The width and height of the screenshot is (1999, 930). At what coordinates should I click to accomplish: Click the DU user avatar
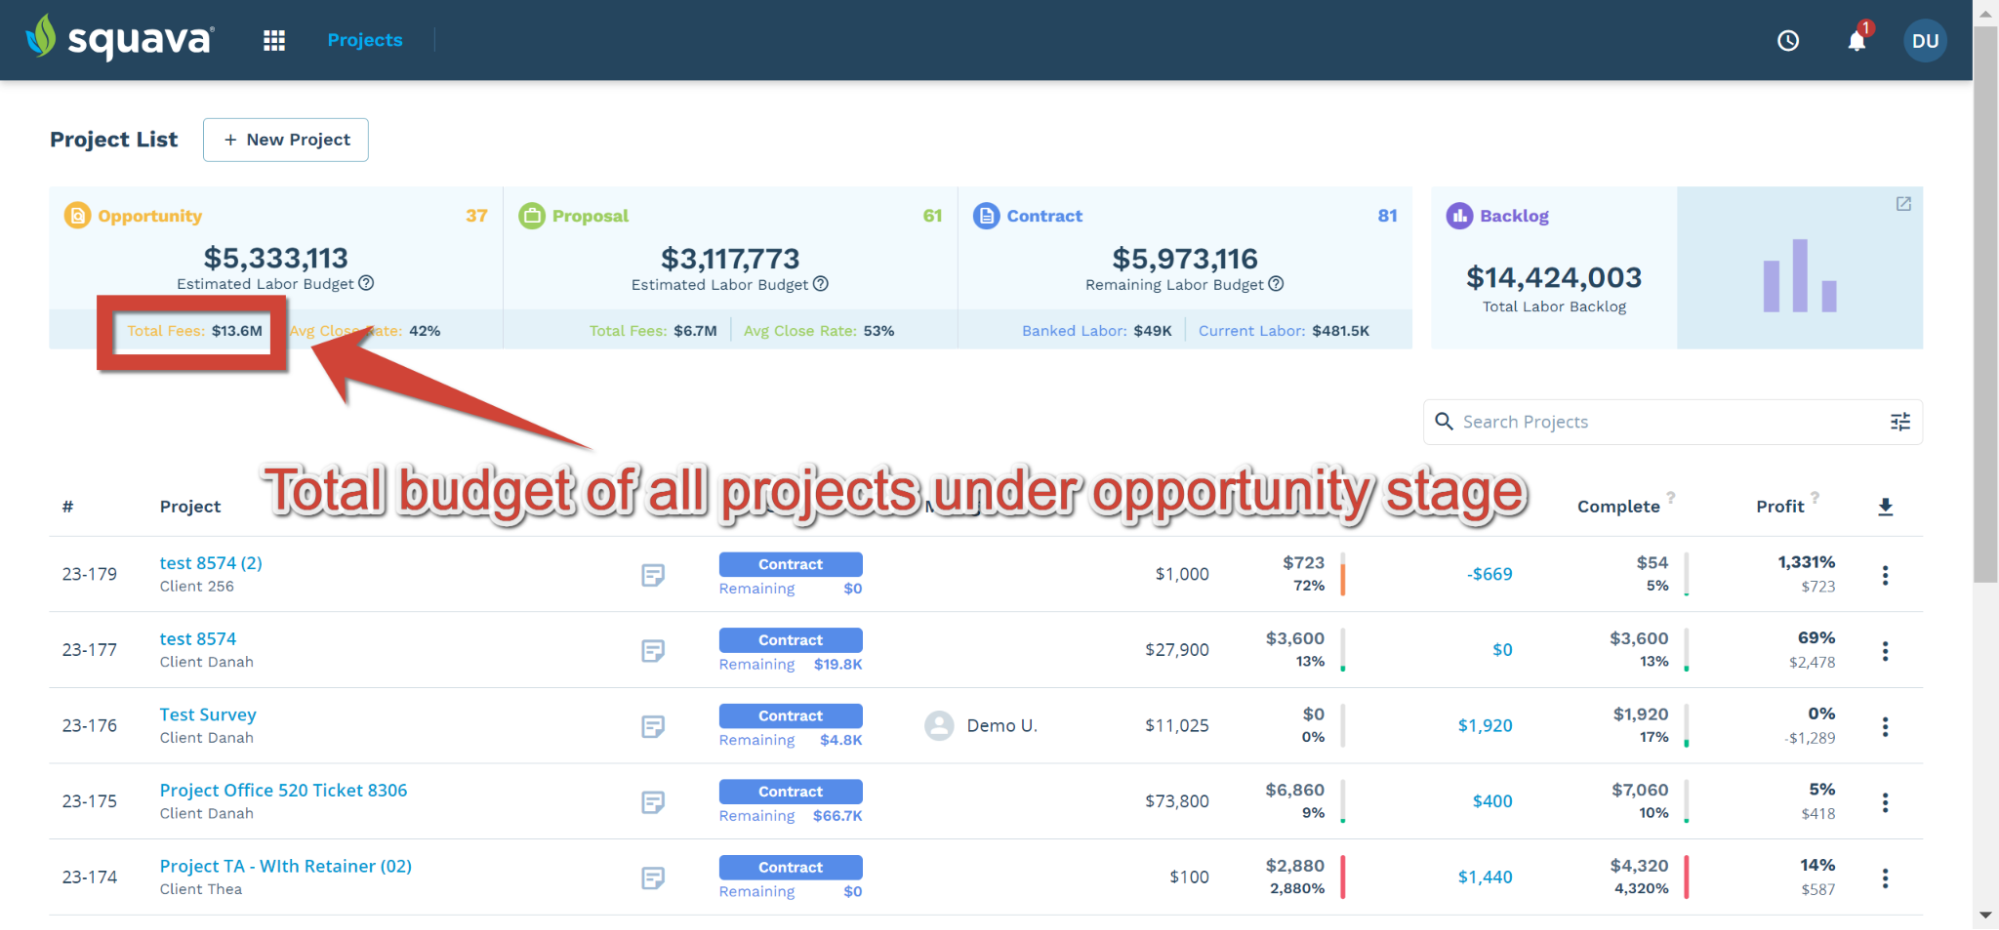(1925, 40)
